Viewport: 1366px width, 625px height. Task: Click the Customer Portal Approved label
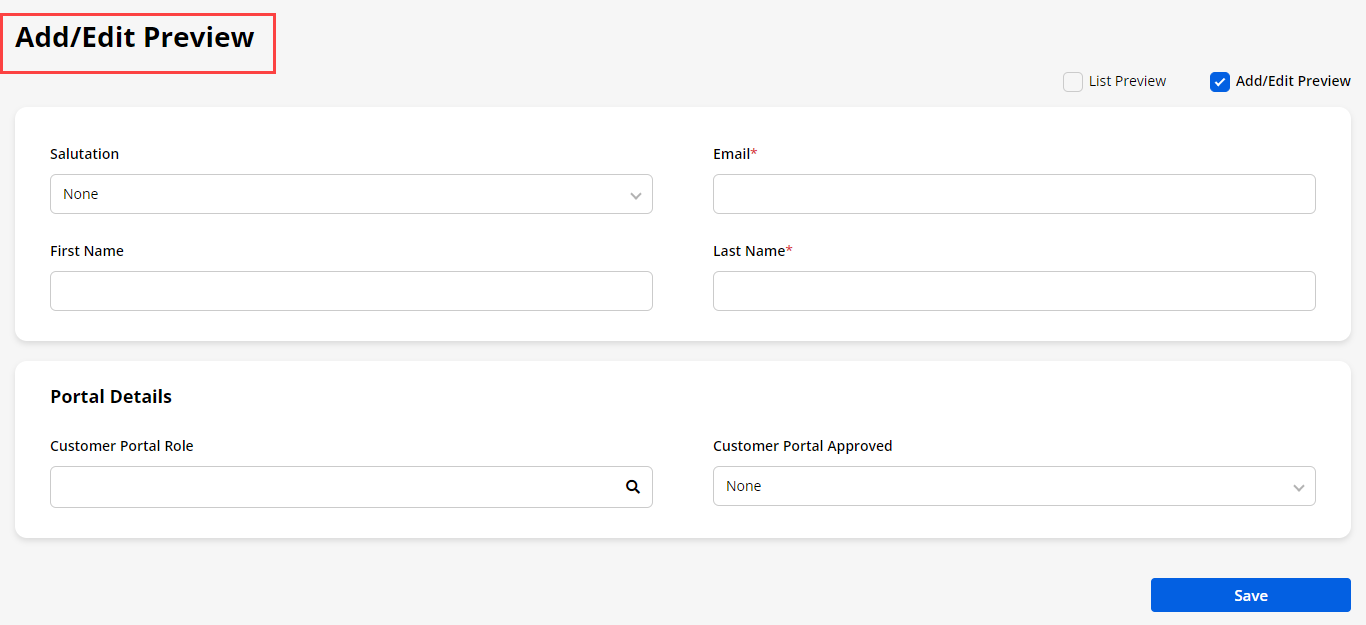(802, 446)
